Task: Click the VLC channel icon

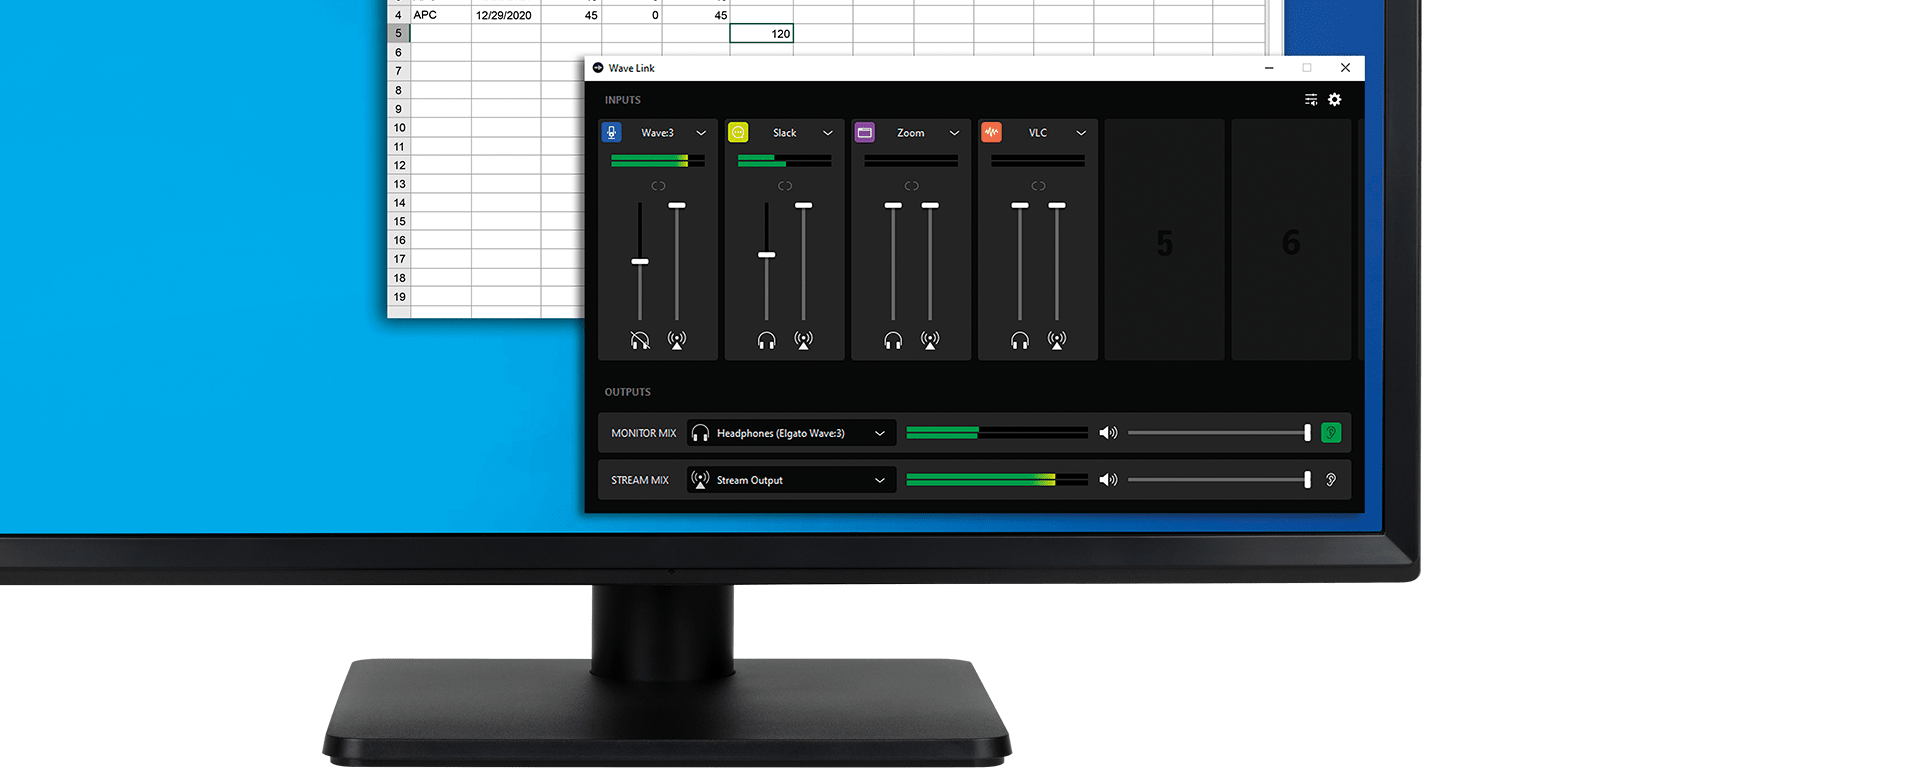Action: click(x=992, y=132)
